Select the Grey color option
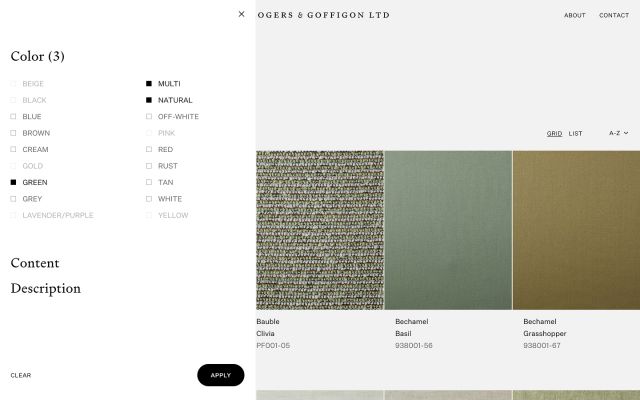Image resolution: width=640 pixels, height=400 pixels. click(x=13, y=199)
